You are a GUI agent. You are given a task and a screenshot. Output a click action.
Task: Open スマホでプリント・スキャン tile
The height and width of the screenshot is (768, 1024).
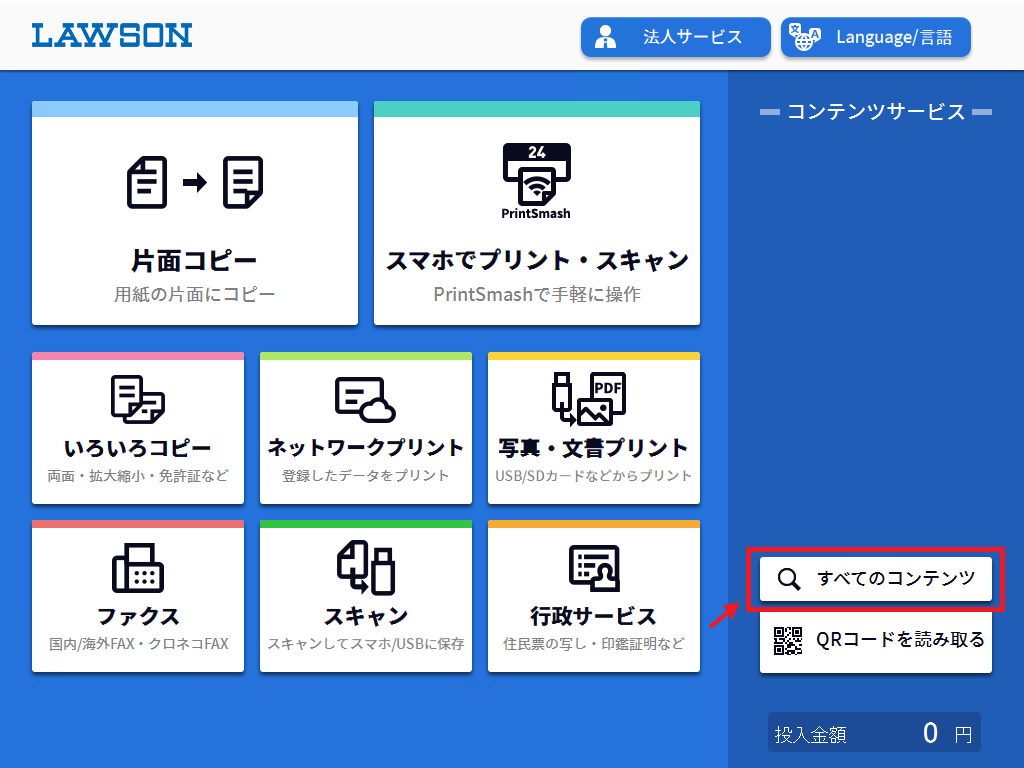tap(537, 213)
